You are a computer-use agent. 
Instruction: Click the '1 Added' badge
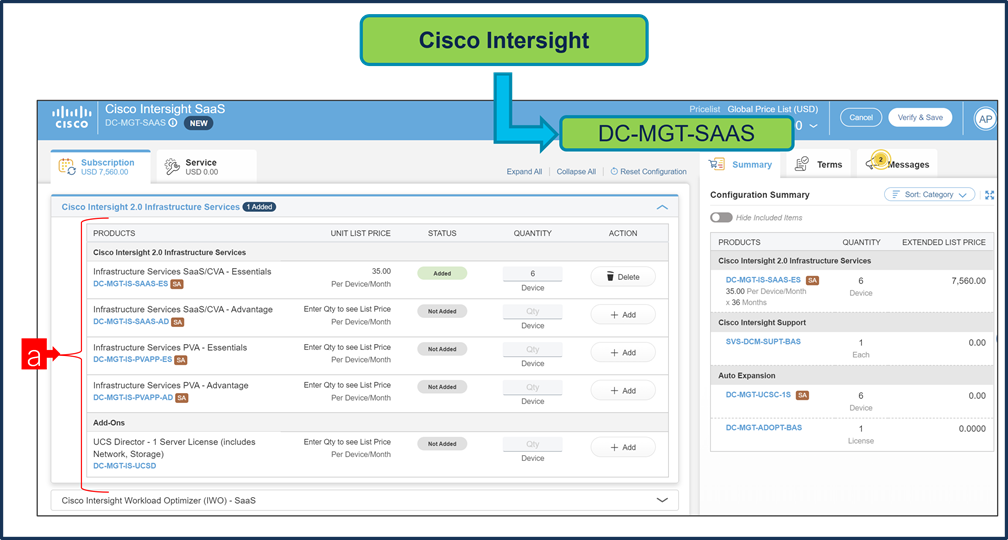[x=260, y=207]
